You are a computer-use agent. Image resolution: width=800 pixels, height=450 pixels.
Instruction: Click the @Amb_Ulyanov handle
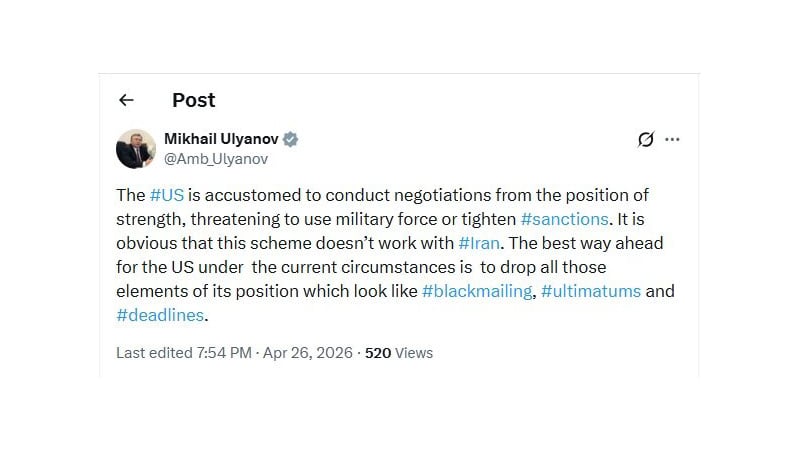click(x=215, y=158)
